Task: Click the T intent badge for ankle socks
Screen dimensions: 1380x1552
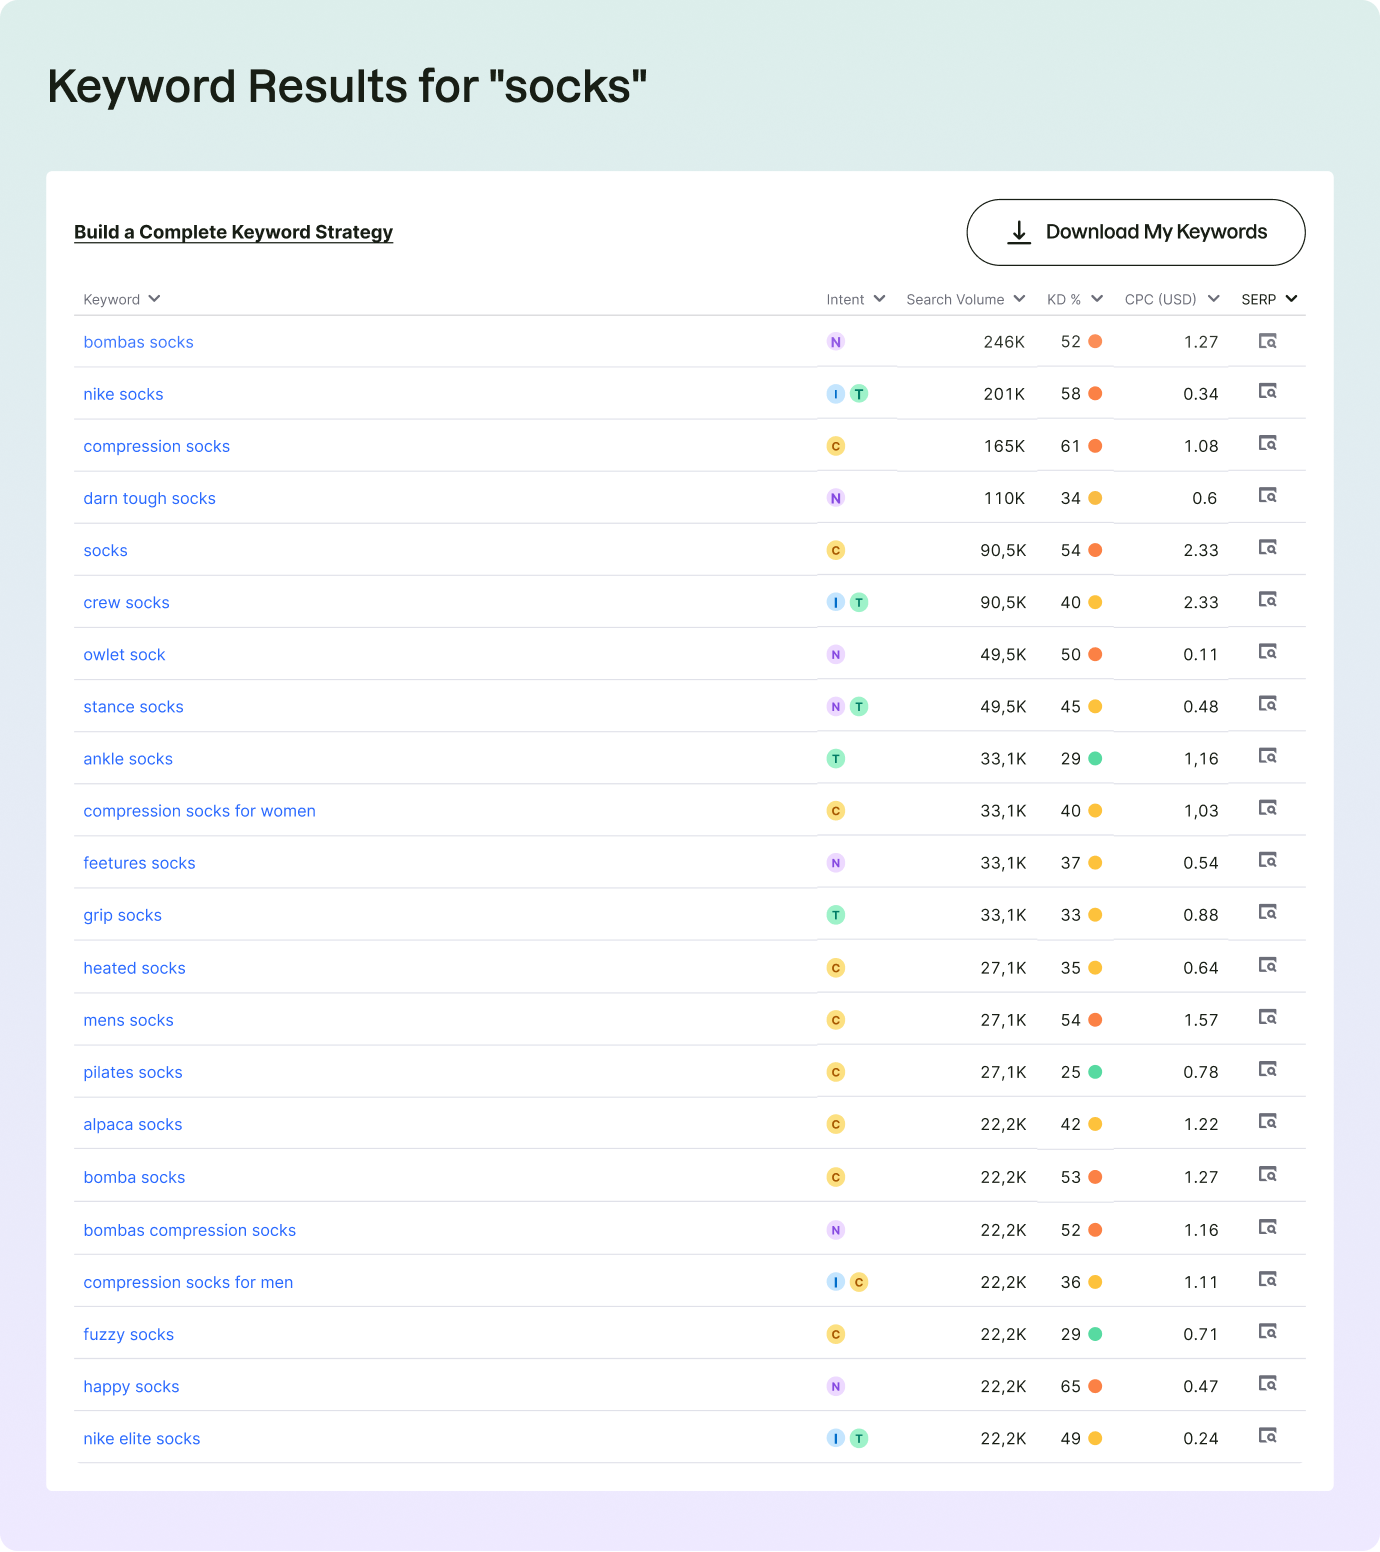Action: (x=836, y=759)
